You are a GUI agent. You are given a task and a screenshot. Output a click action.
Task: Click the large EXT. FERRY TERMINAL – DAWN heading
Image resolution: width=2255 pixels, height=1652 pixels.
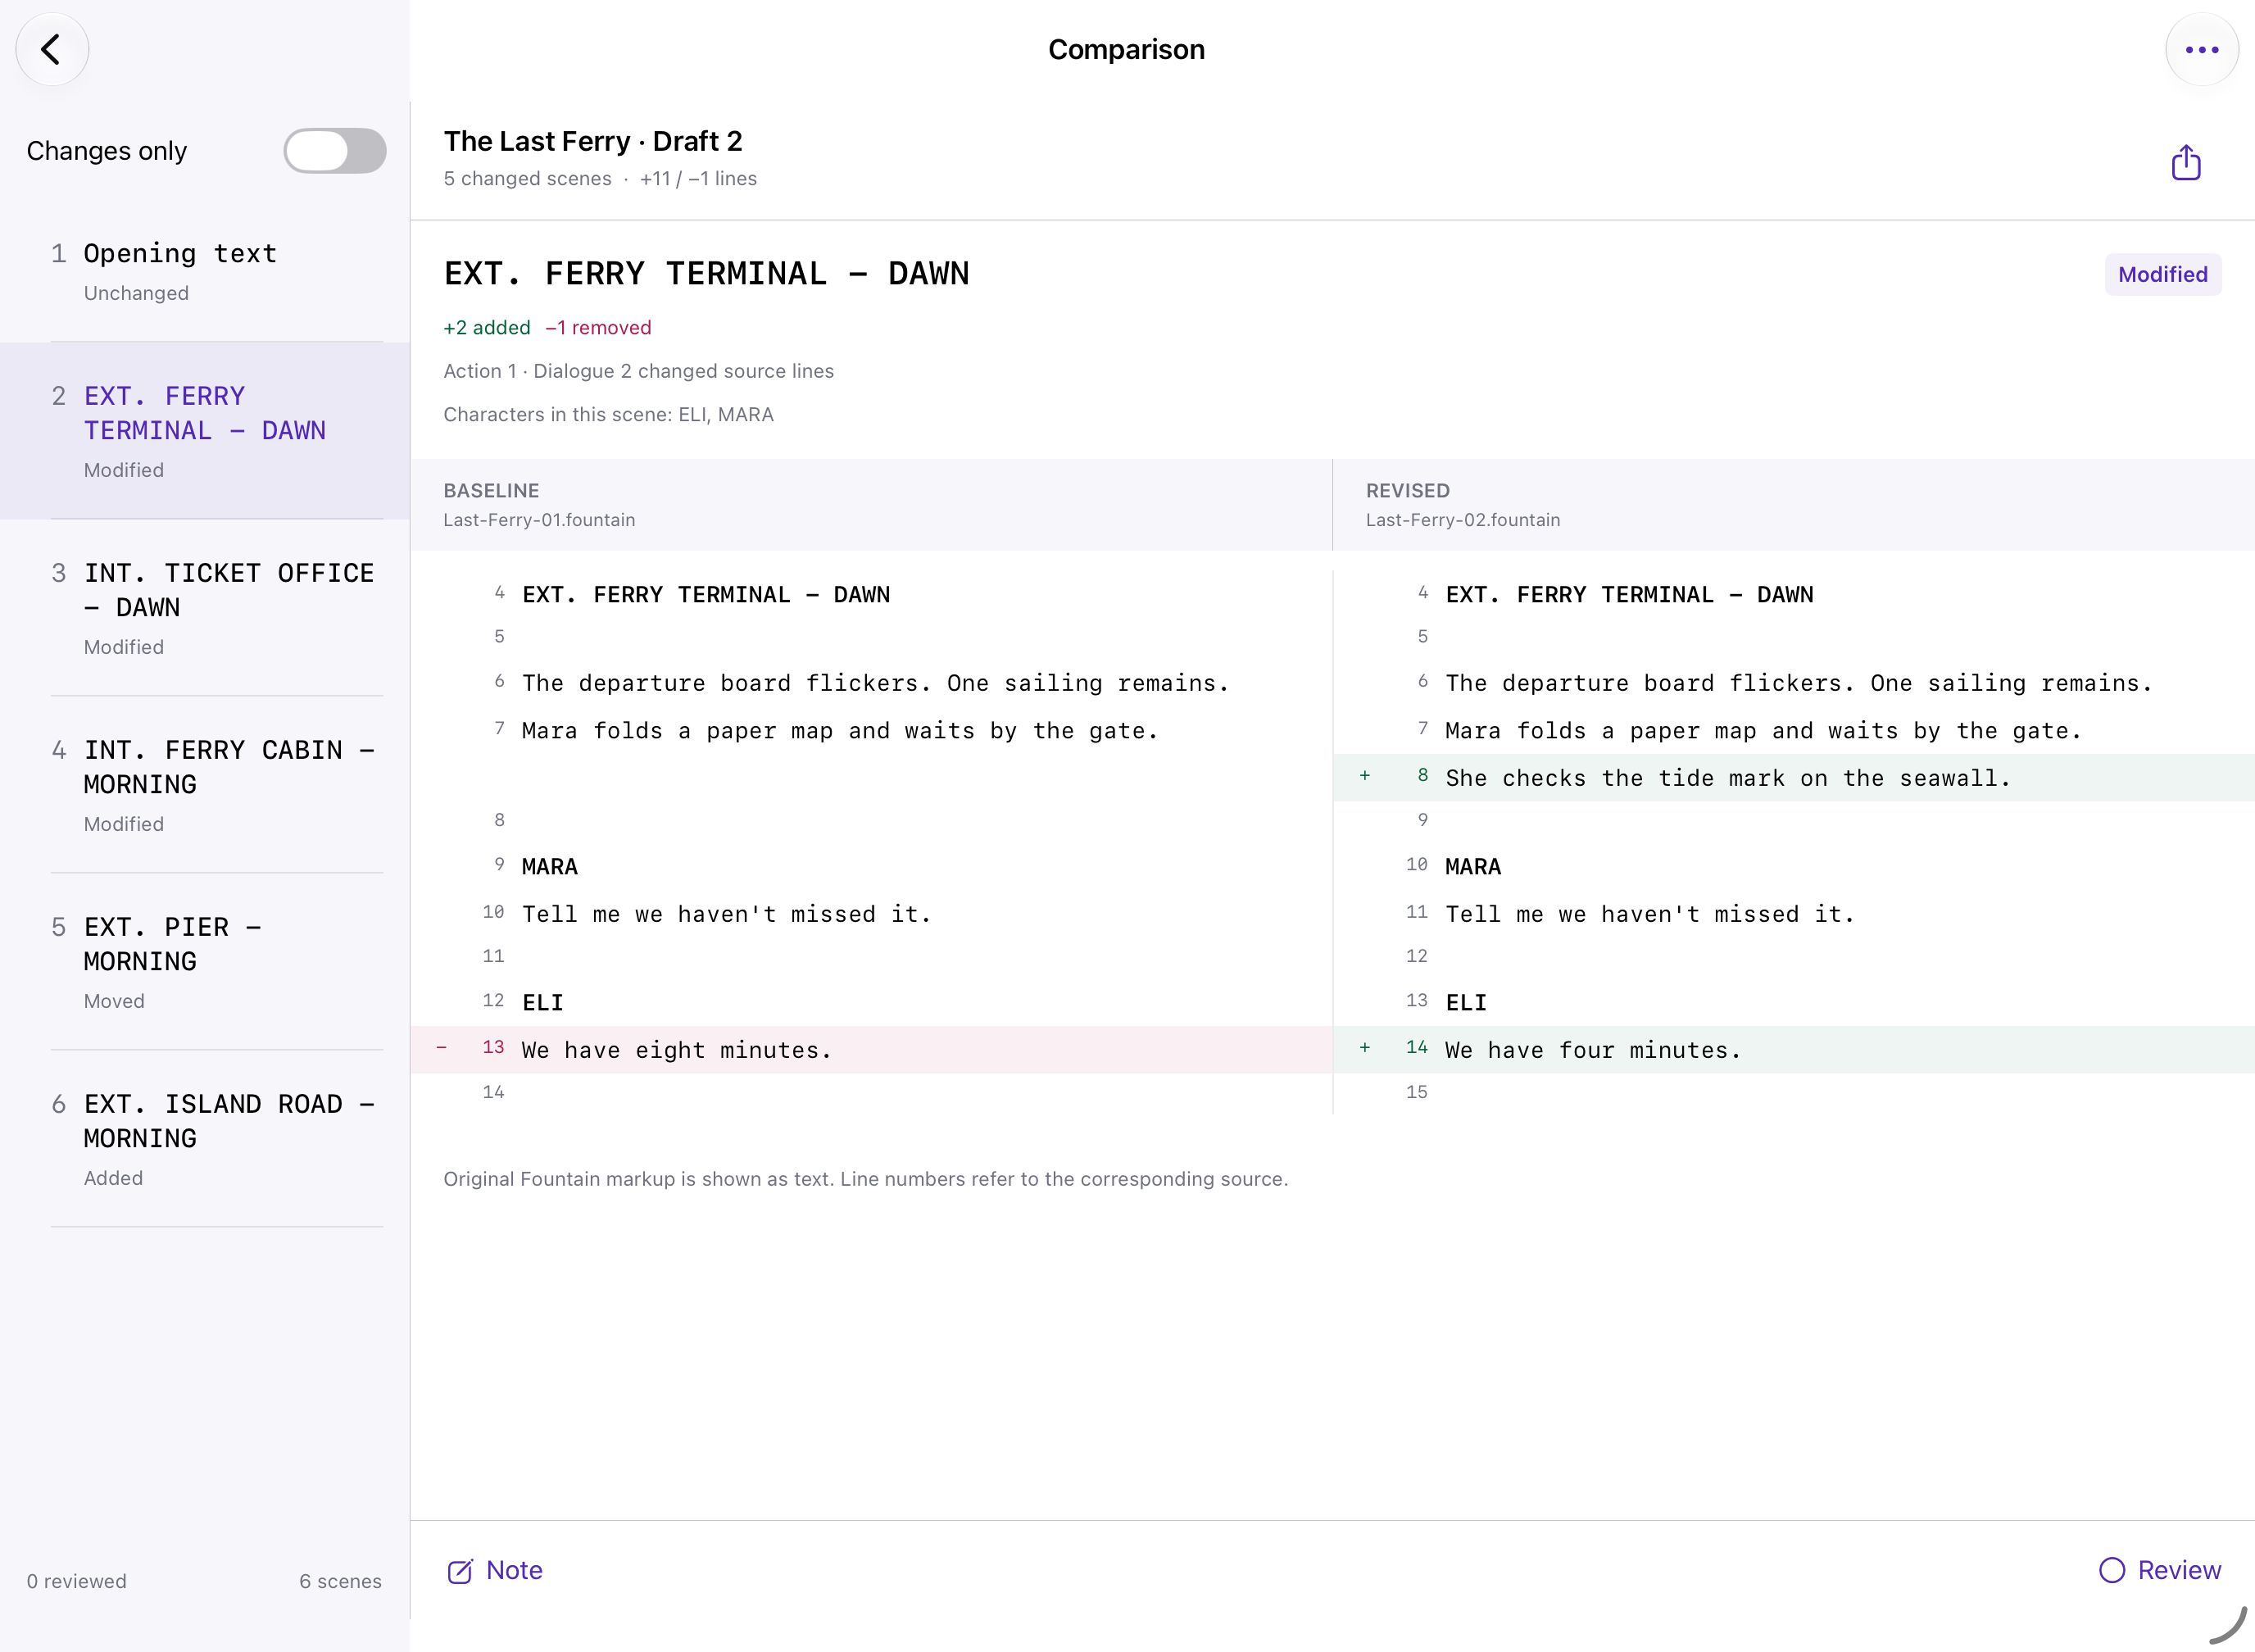click(706, 274)
